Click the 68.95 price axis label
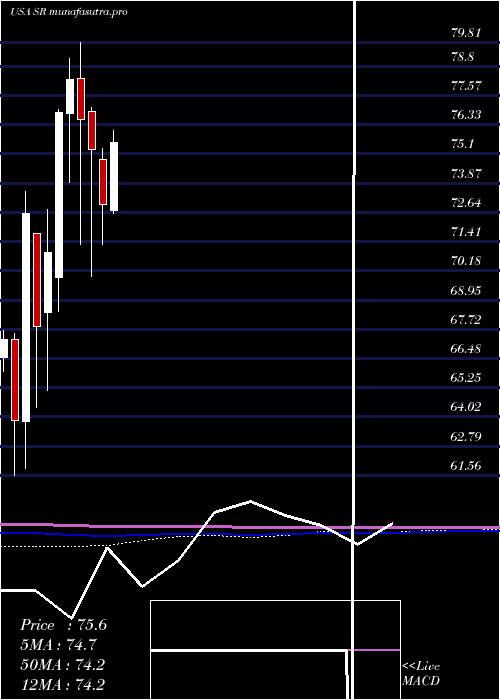 pos(466,291)
